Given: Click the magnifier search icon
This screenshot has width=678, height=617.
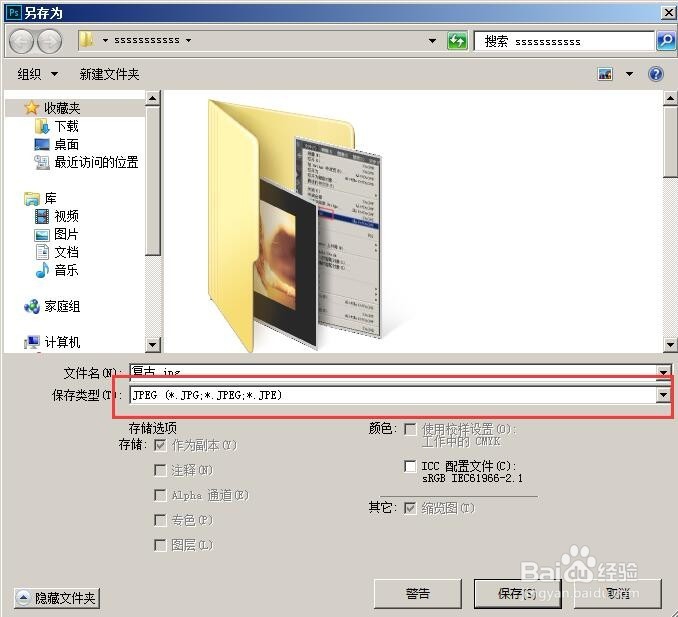Looking at the screenshot, I should pos(666,41).
